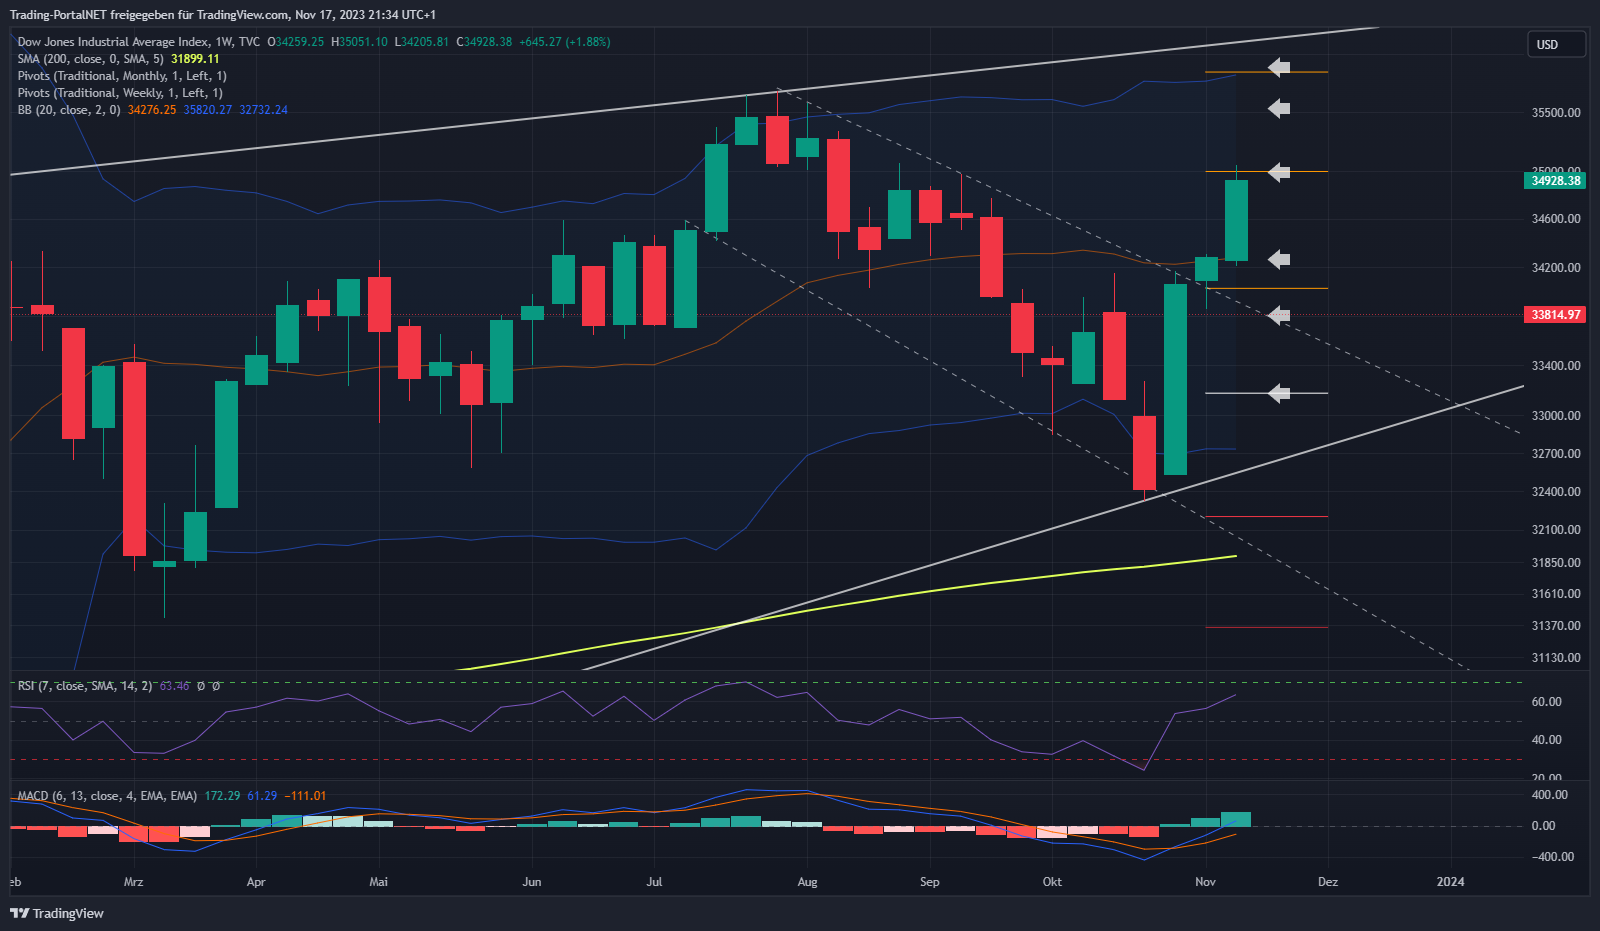Click the Okt label on time axis

1052,882
